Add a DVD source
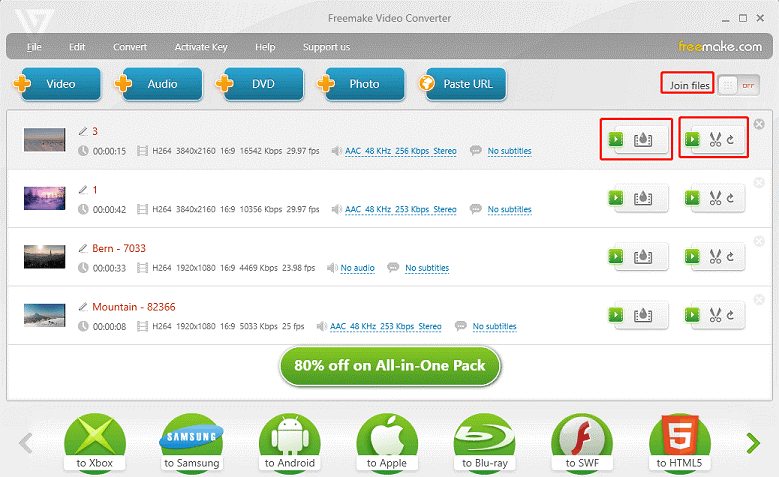The width and height of the screenshot is (779, 477). (x=260, y=84)
